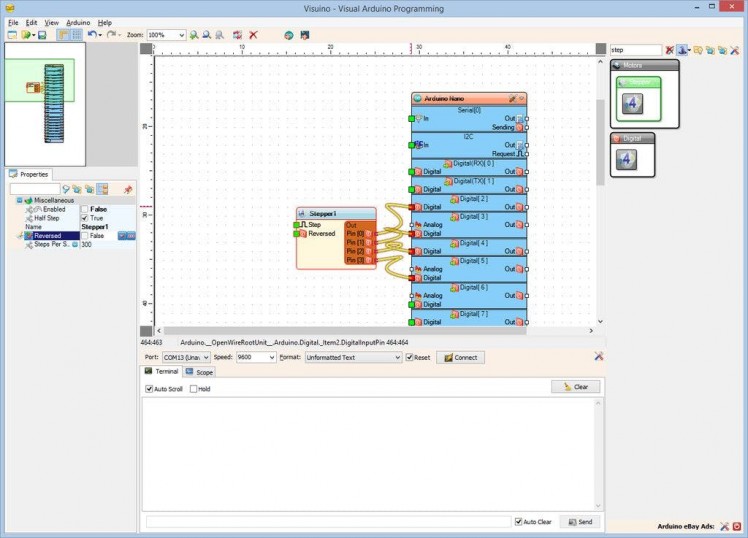Open the Zoom percentage dropdown

[x=181, y=35]
